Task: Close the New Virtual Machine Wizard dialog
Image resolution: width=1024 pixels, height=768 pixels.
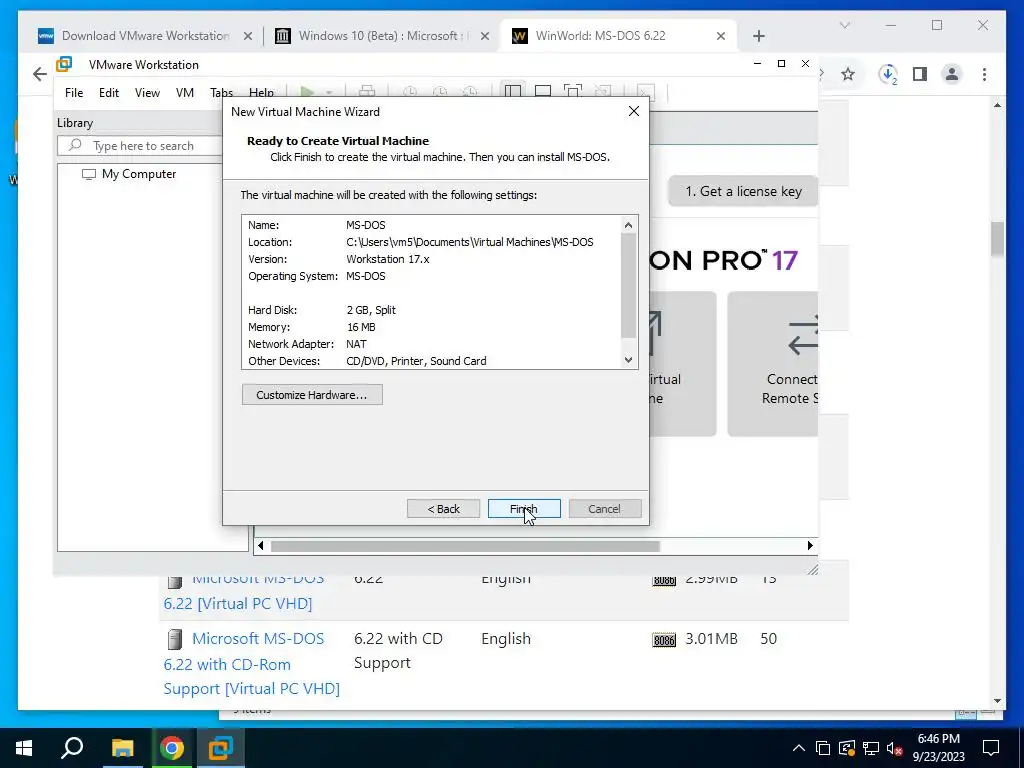Action: pos(633,111)
